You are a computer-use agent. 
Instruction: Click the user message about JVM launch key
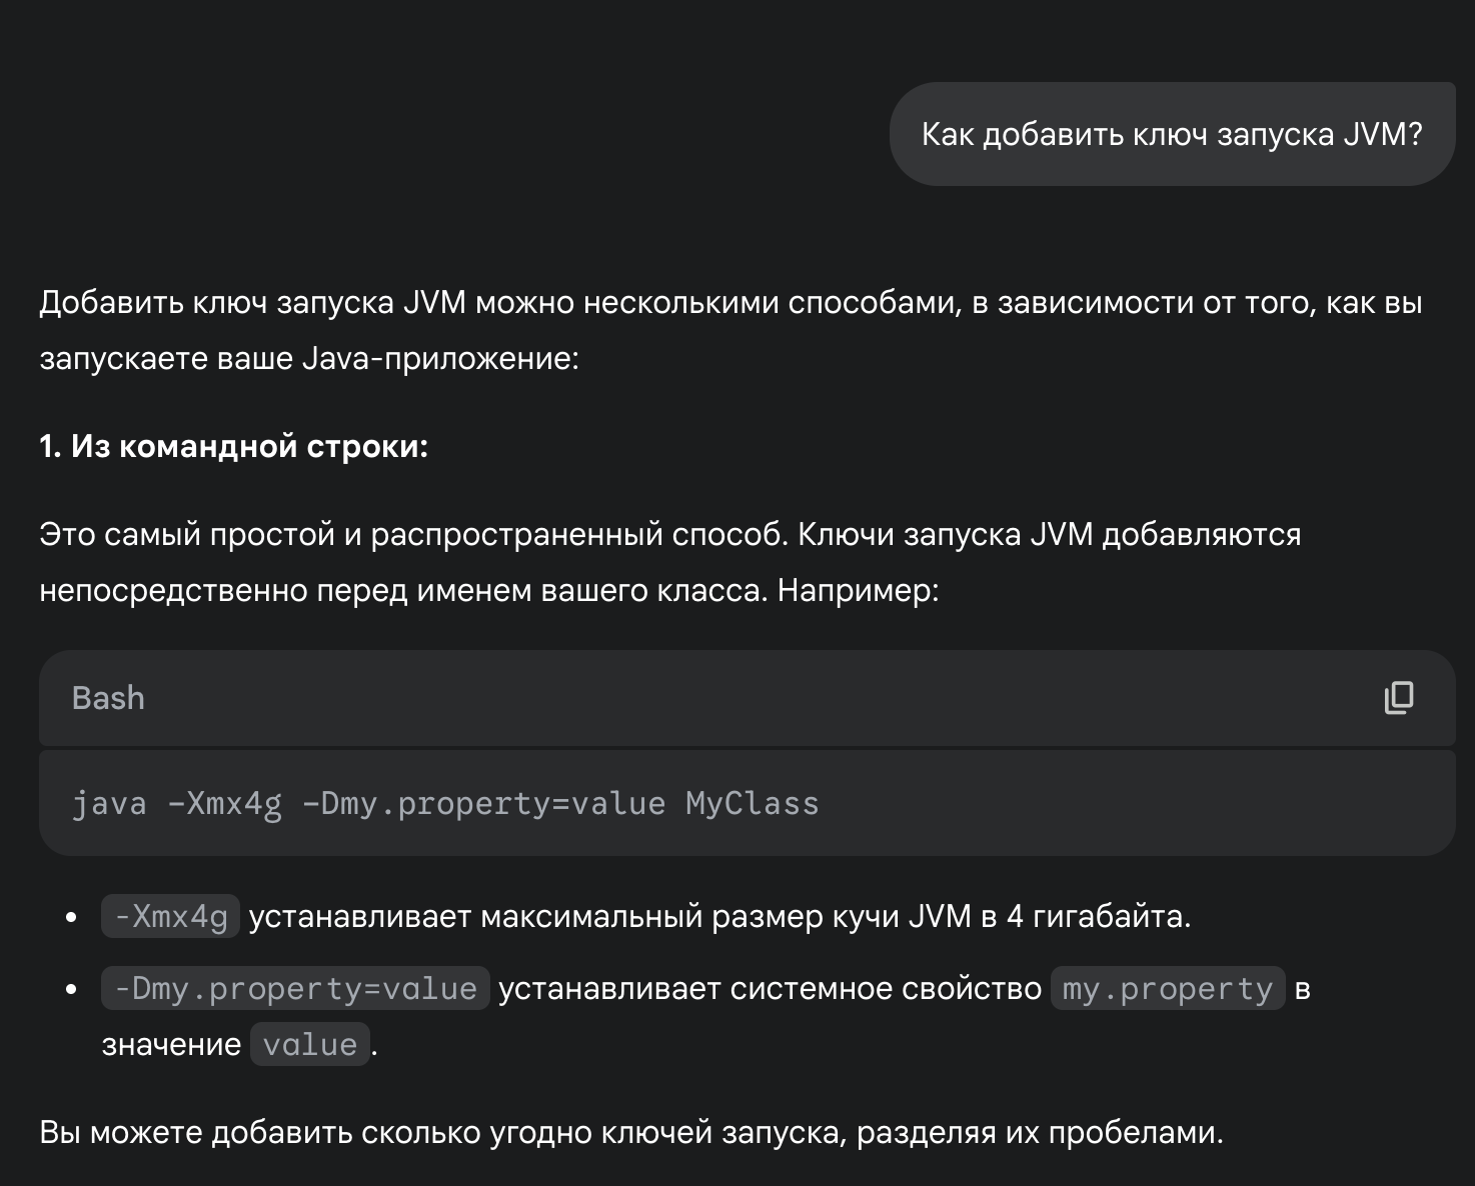[x=1171, y=134]
